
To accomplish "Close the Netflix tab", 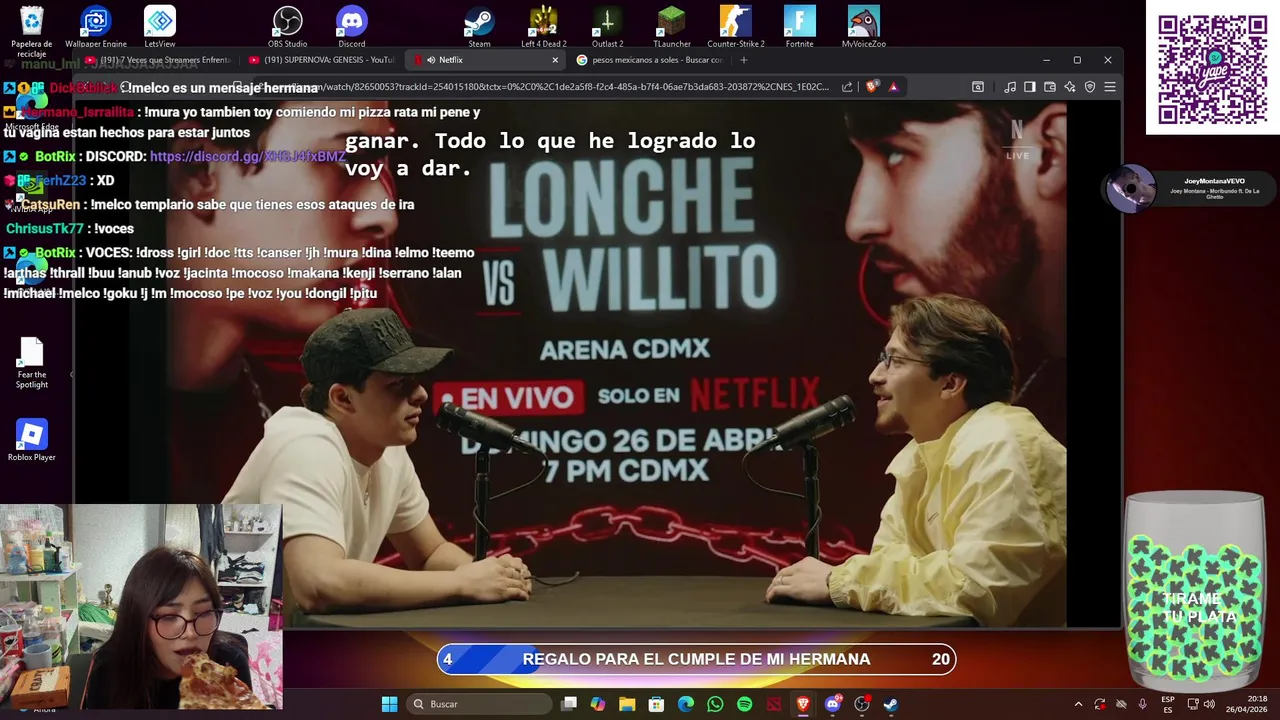I will pyautogui.click(x=555, y=60).
